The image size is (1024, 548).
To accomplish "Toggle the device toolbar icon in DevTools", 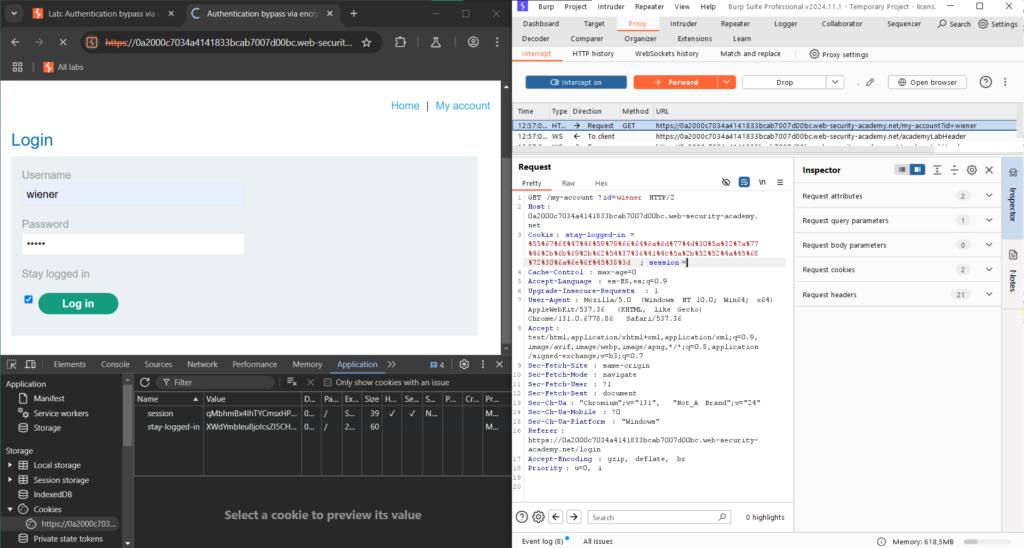I will (30, 364).
